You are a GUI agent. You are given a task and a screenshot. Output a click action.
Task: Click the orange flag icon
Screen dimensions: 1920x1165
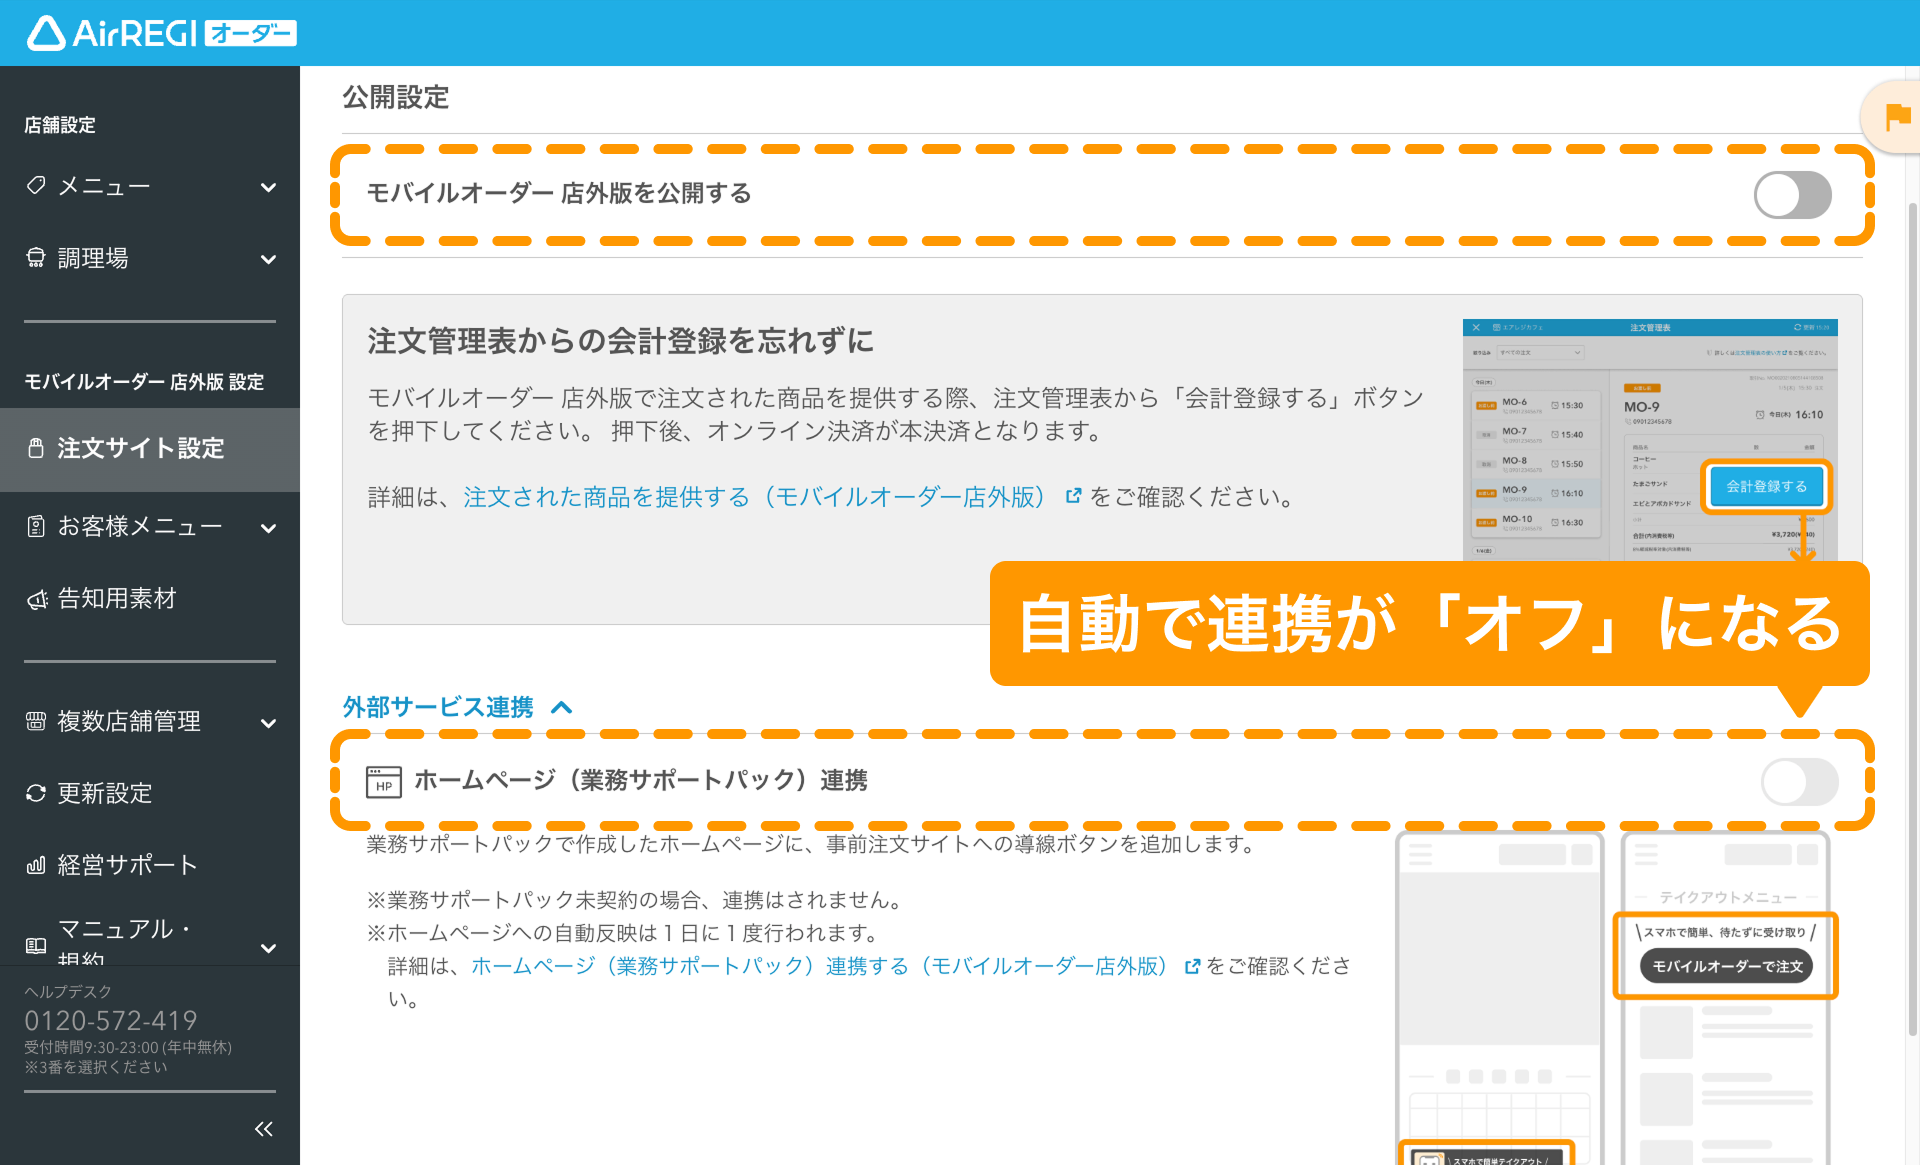pyautogui.click(x=1897, y=117)
